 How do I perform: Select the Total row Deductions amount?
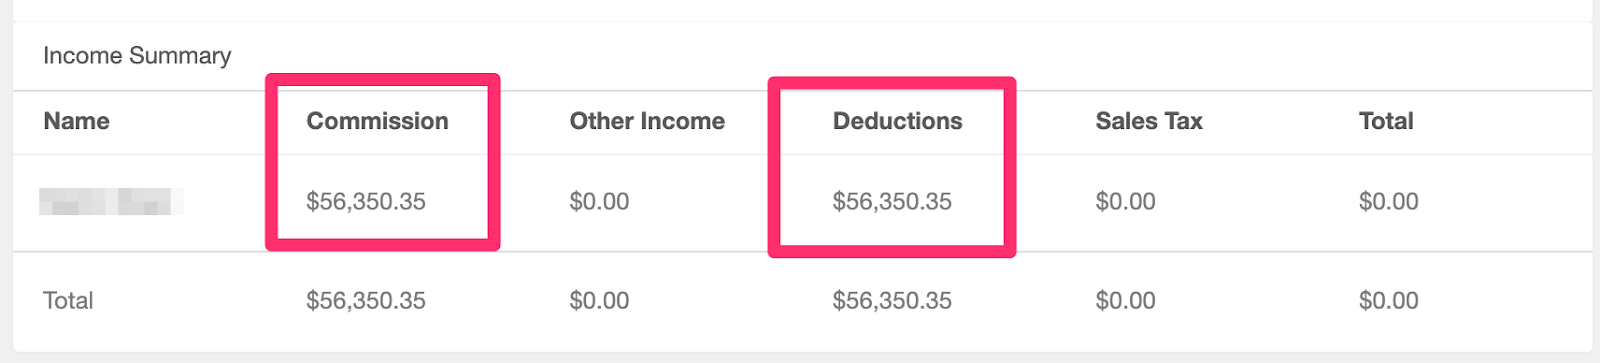click(892, 300)
